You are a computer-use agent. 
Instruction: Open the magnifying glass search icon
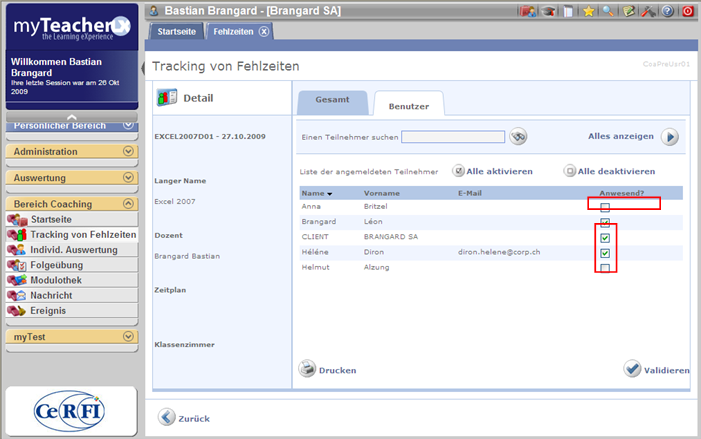(x=608, y=11)
